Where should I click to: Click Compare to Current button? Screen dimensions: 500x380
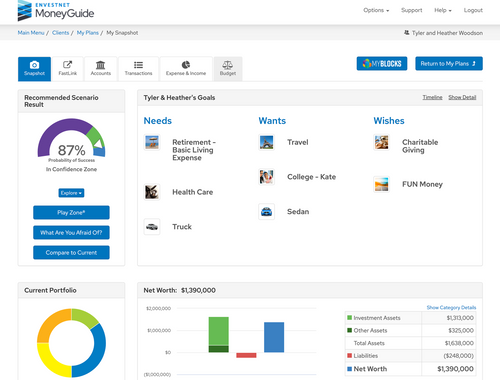click(71, 253)
